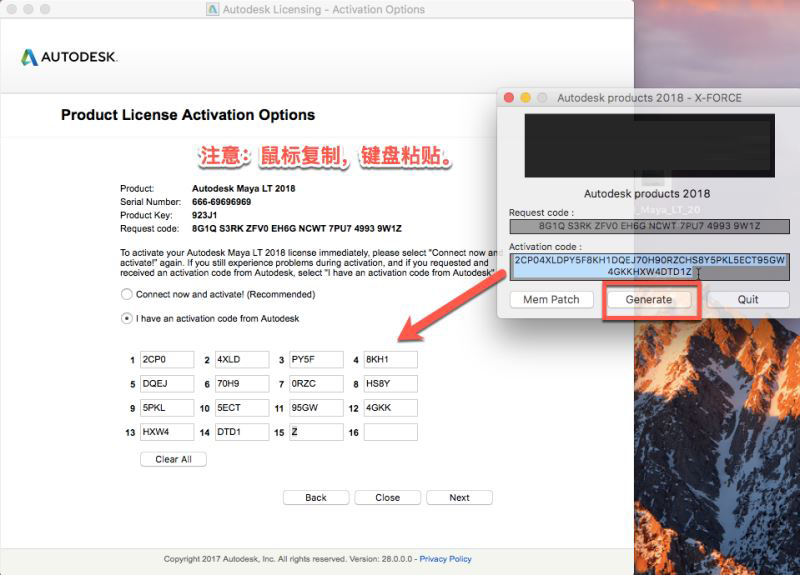Select "Connect now and activate!" radio button
Image resolution: width=800 pixels, height=575 pixels.
[x=127, y=294]
